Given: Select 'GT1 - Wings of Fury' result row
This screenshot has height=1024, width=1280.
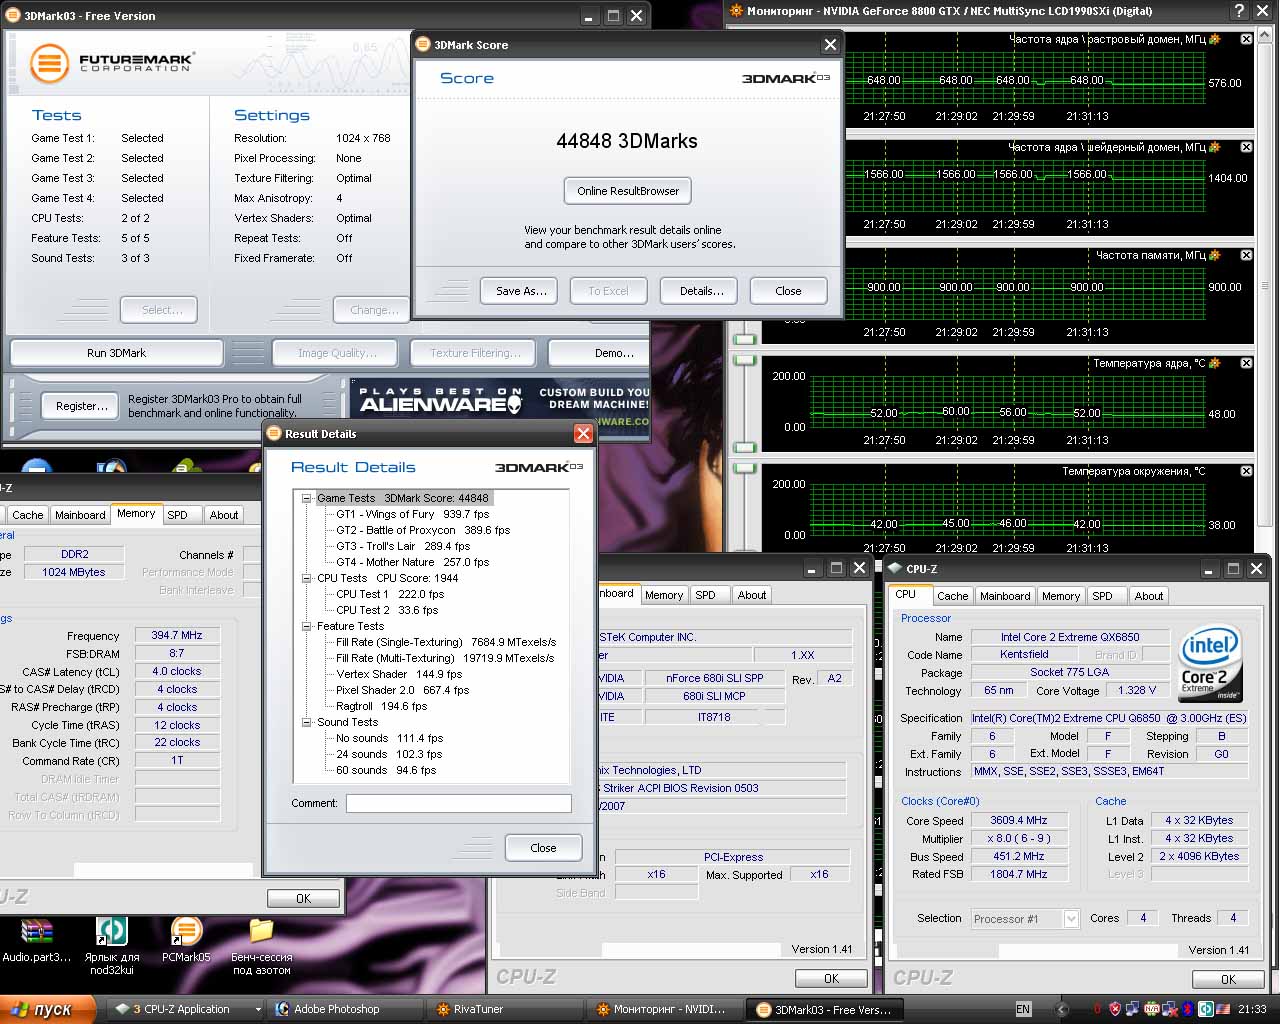Looking at the screenshot, I should point(413,514).
